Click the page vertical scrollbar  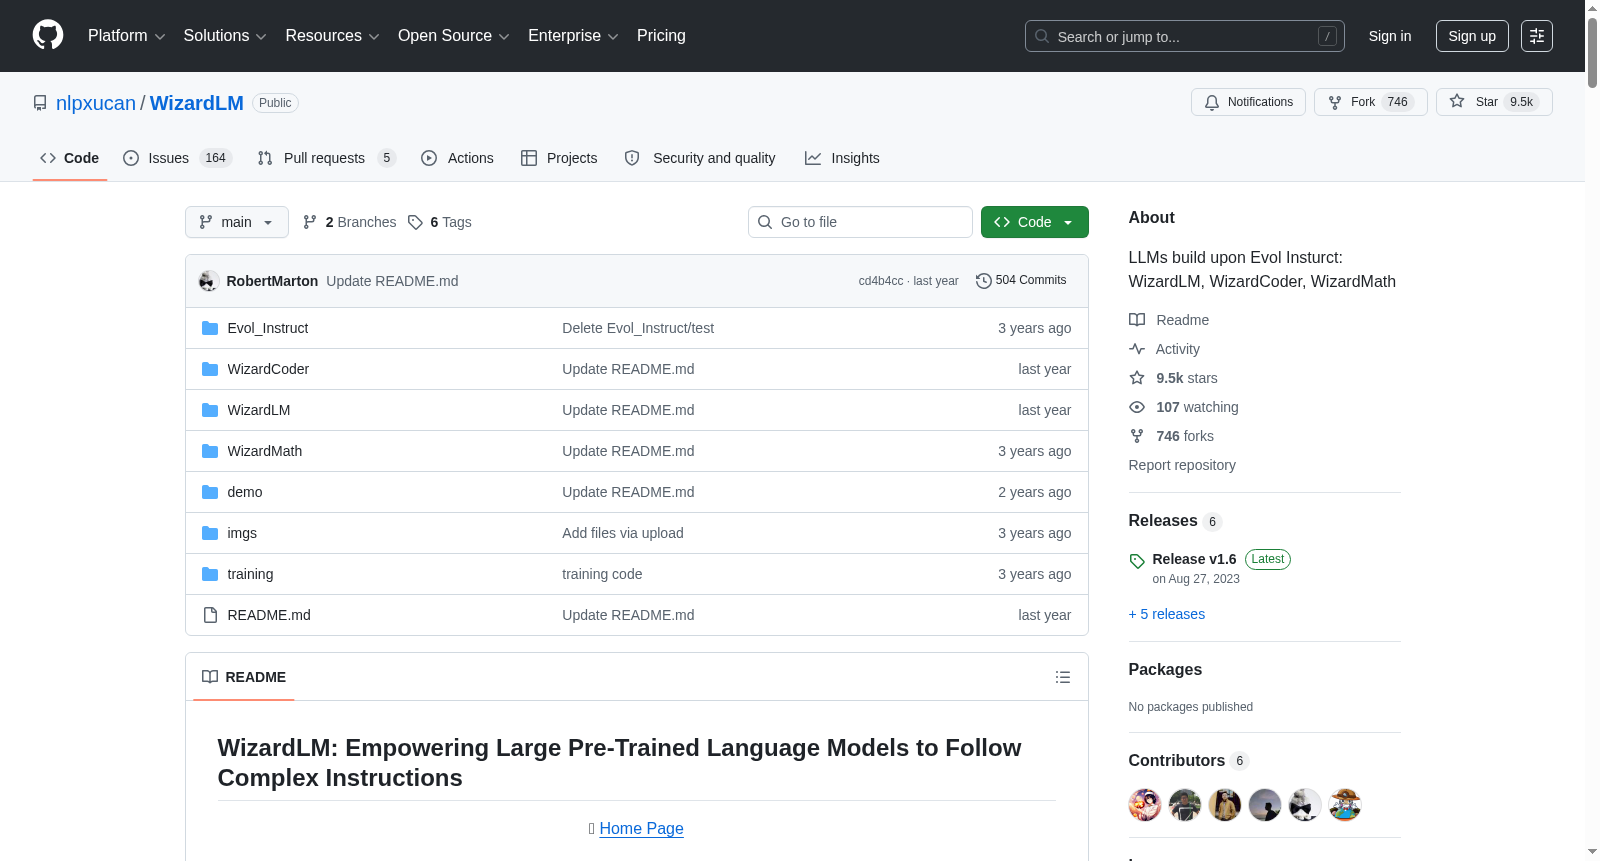(x=1592, y=430)
